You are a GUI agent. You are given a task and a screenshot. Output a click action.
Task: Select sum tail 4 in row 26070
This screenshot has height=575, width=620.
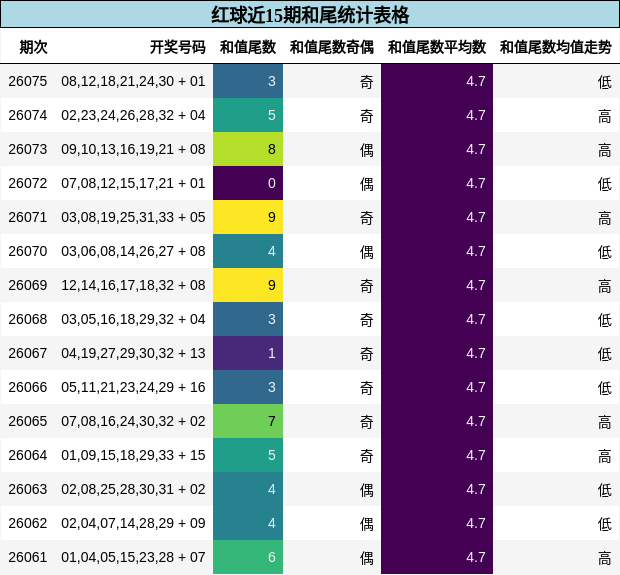248,251
